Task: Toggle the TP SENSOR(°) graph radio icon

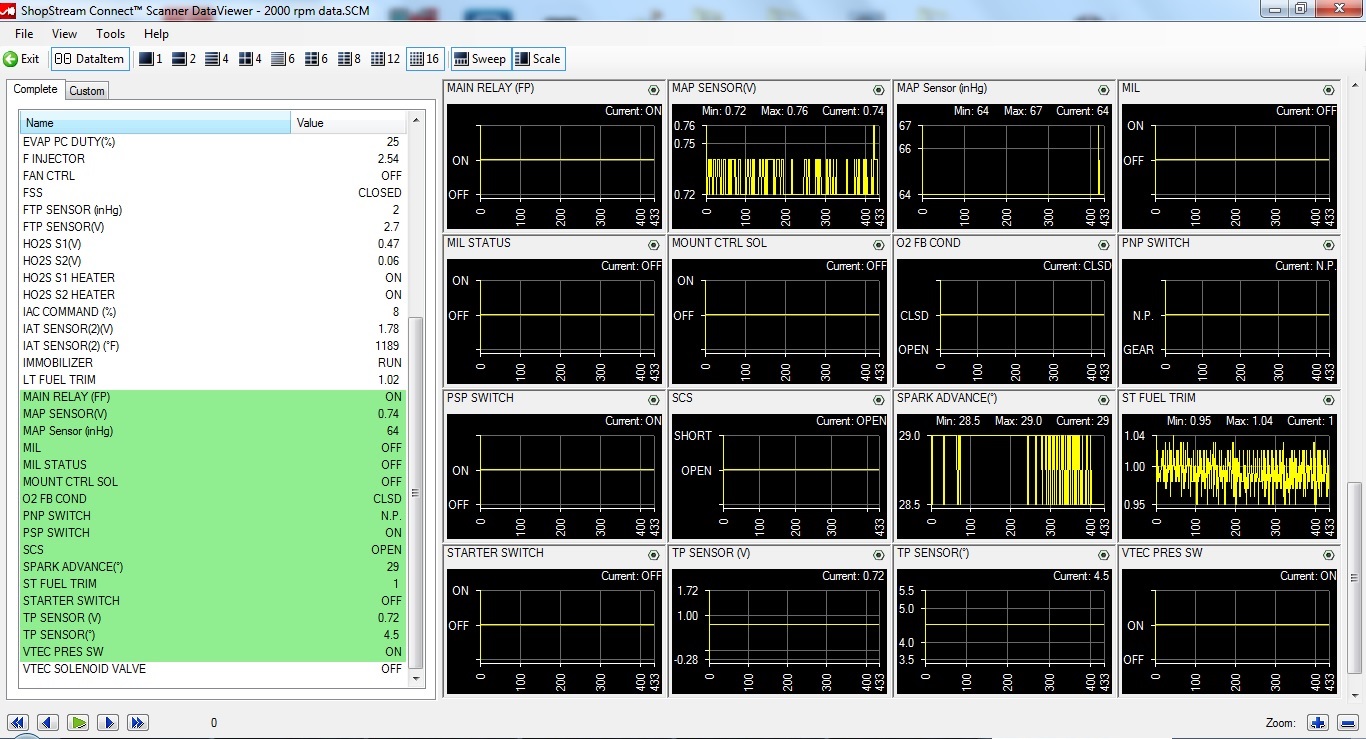Action: [1104, 555]
